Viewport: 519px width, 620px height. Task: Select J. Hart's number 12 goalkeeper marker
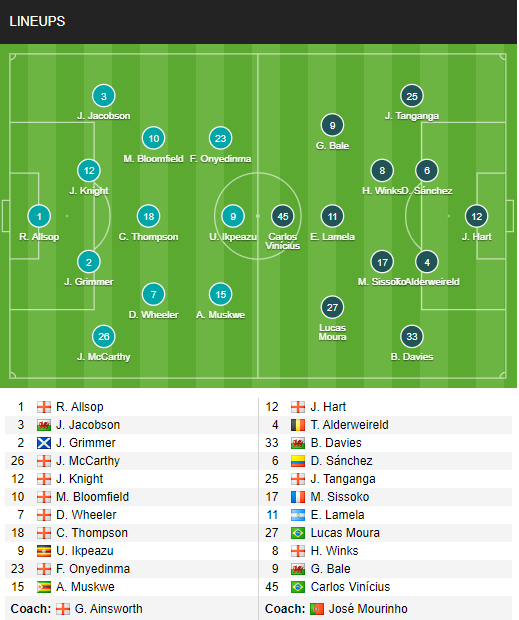(477, 216)
